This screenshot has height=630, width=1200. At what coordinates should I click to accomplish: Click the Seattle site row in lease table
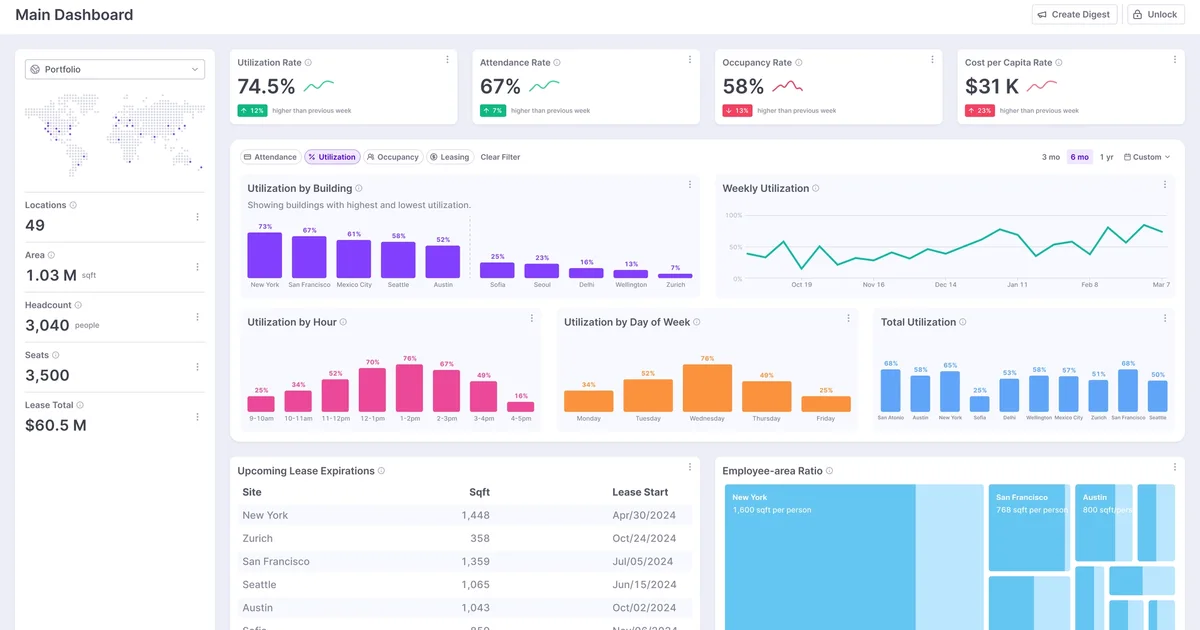465,584
